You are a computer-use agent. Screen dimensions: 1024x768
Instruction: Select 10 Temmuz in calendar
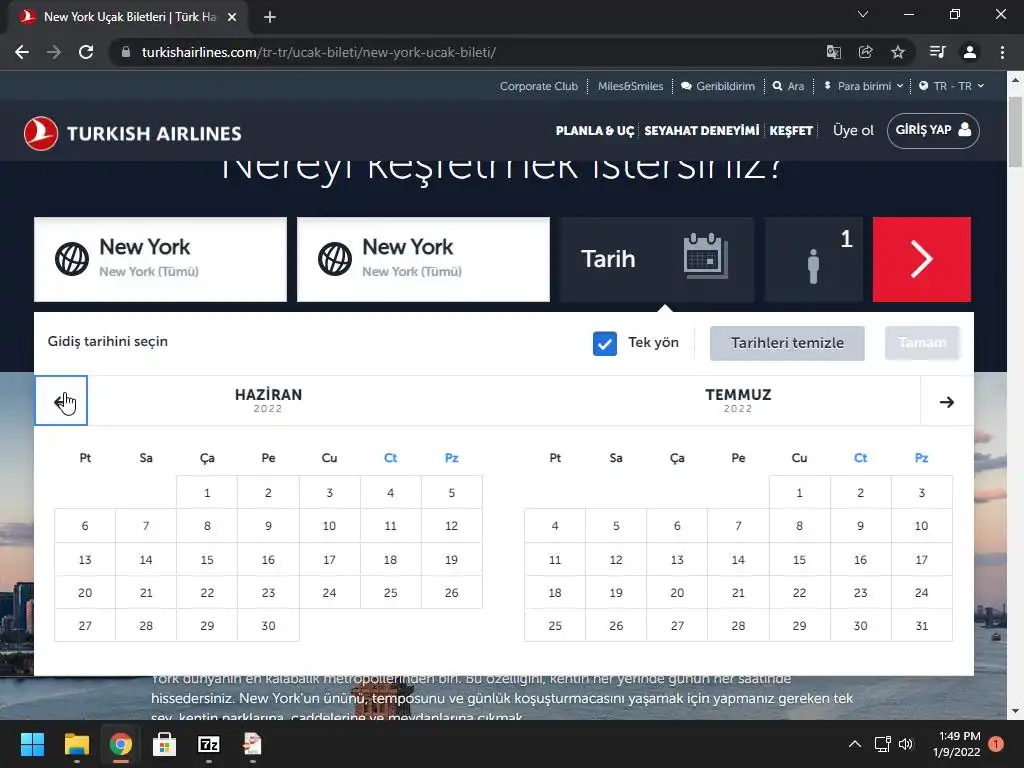point(921,526)
